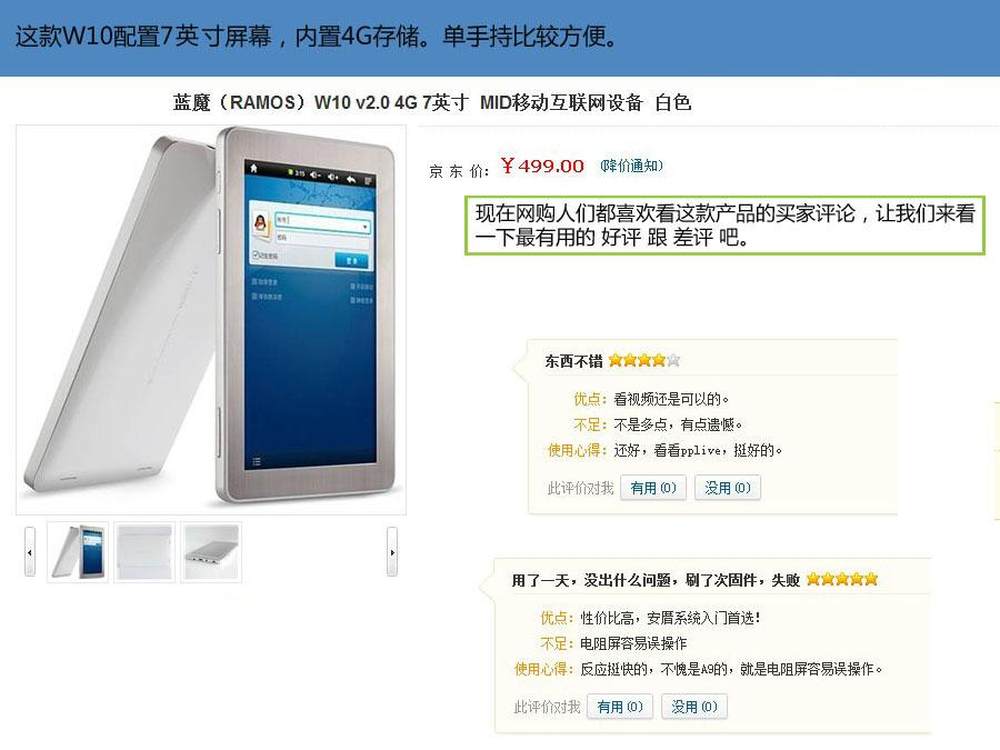Image resolution: width=1000 pixels, height=750 pixels.
Task: Click the review title 用了一天，没出什么问题
Action: [x=656, y=580]
